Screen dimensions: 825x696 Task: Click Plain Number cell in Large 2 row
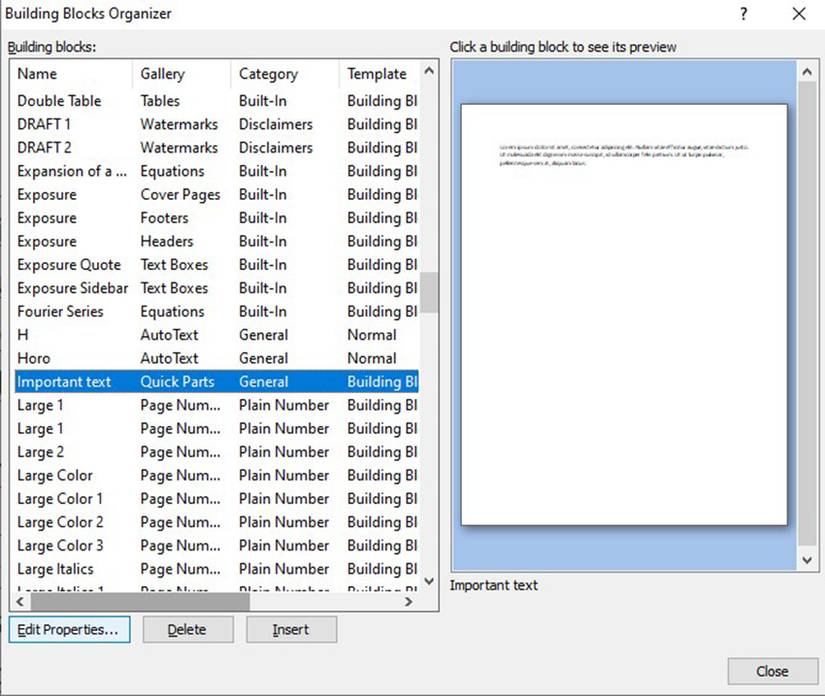(284, 452)
